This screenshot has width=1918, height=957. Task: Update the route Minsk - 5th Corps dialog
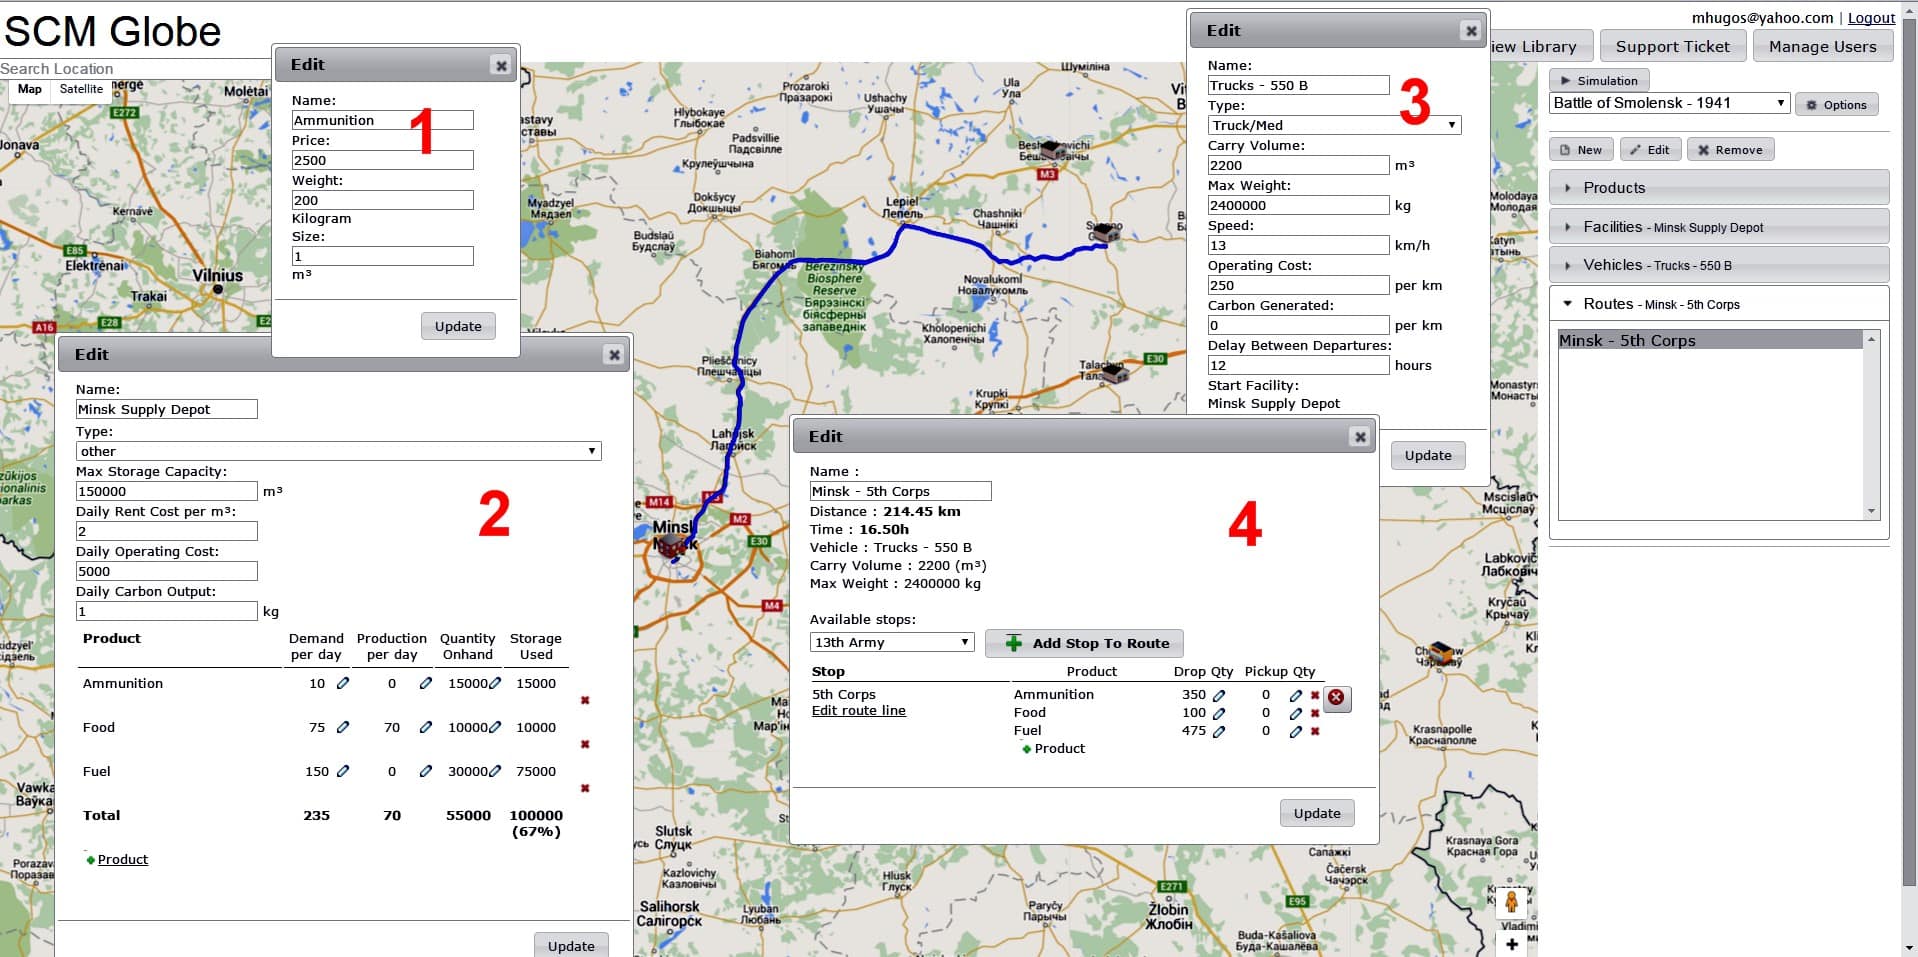pyautogui.click(x=1317, y=813)
